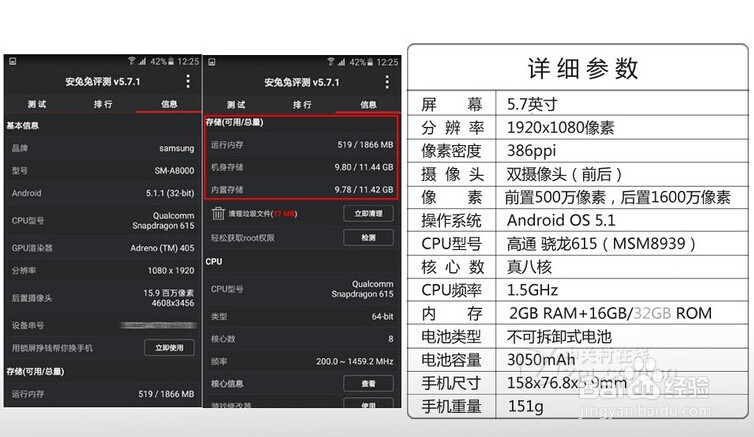Image resolution: width=754 pixels, height=437 pixels.
Task: Click the Qualcomm Snapdragon 615 value in left screen
Action: tap(163, 221)
